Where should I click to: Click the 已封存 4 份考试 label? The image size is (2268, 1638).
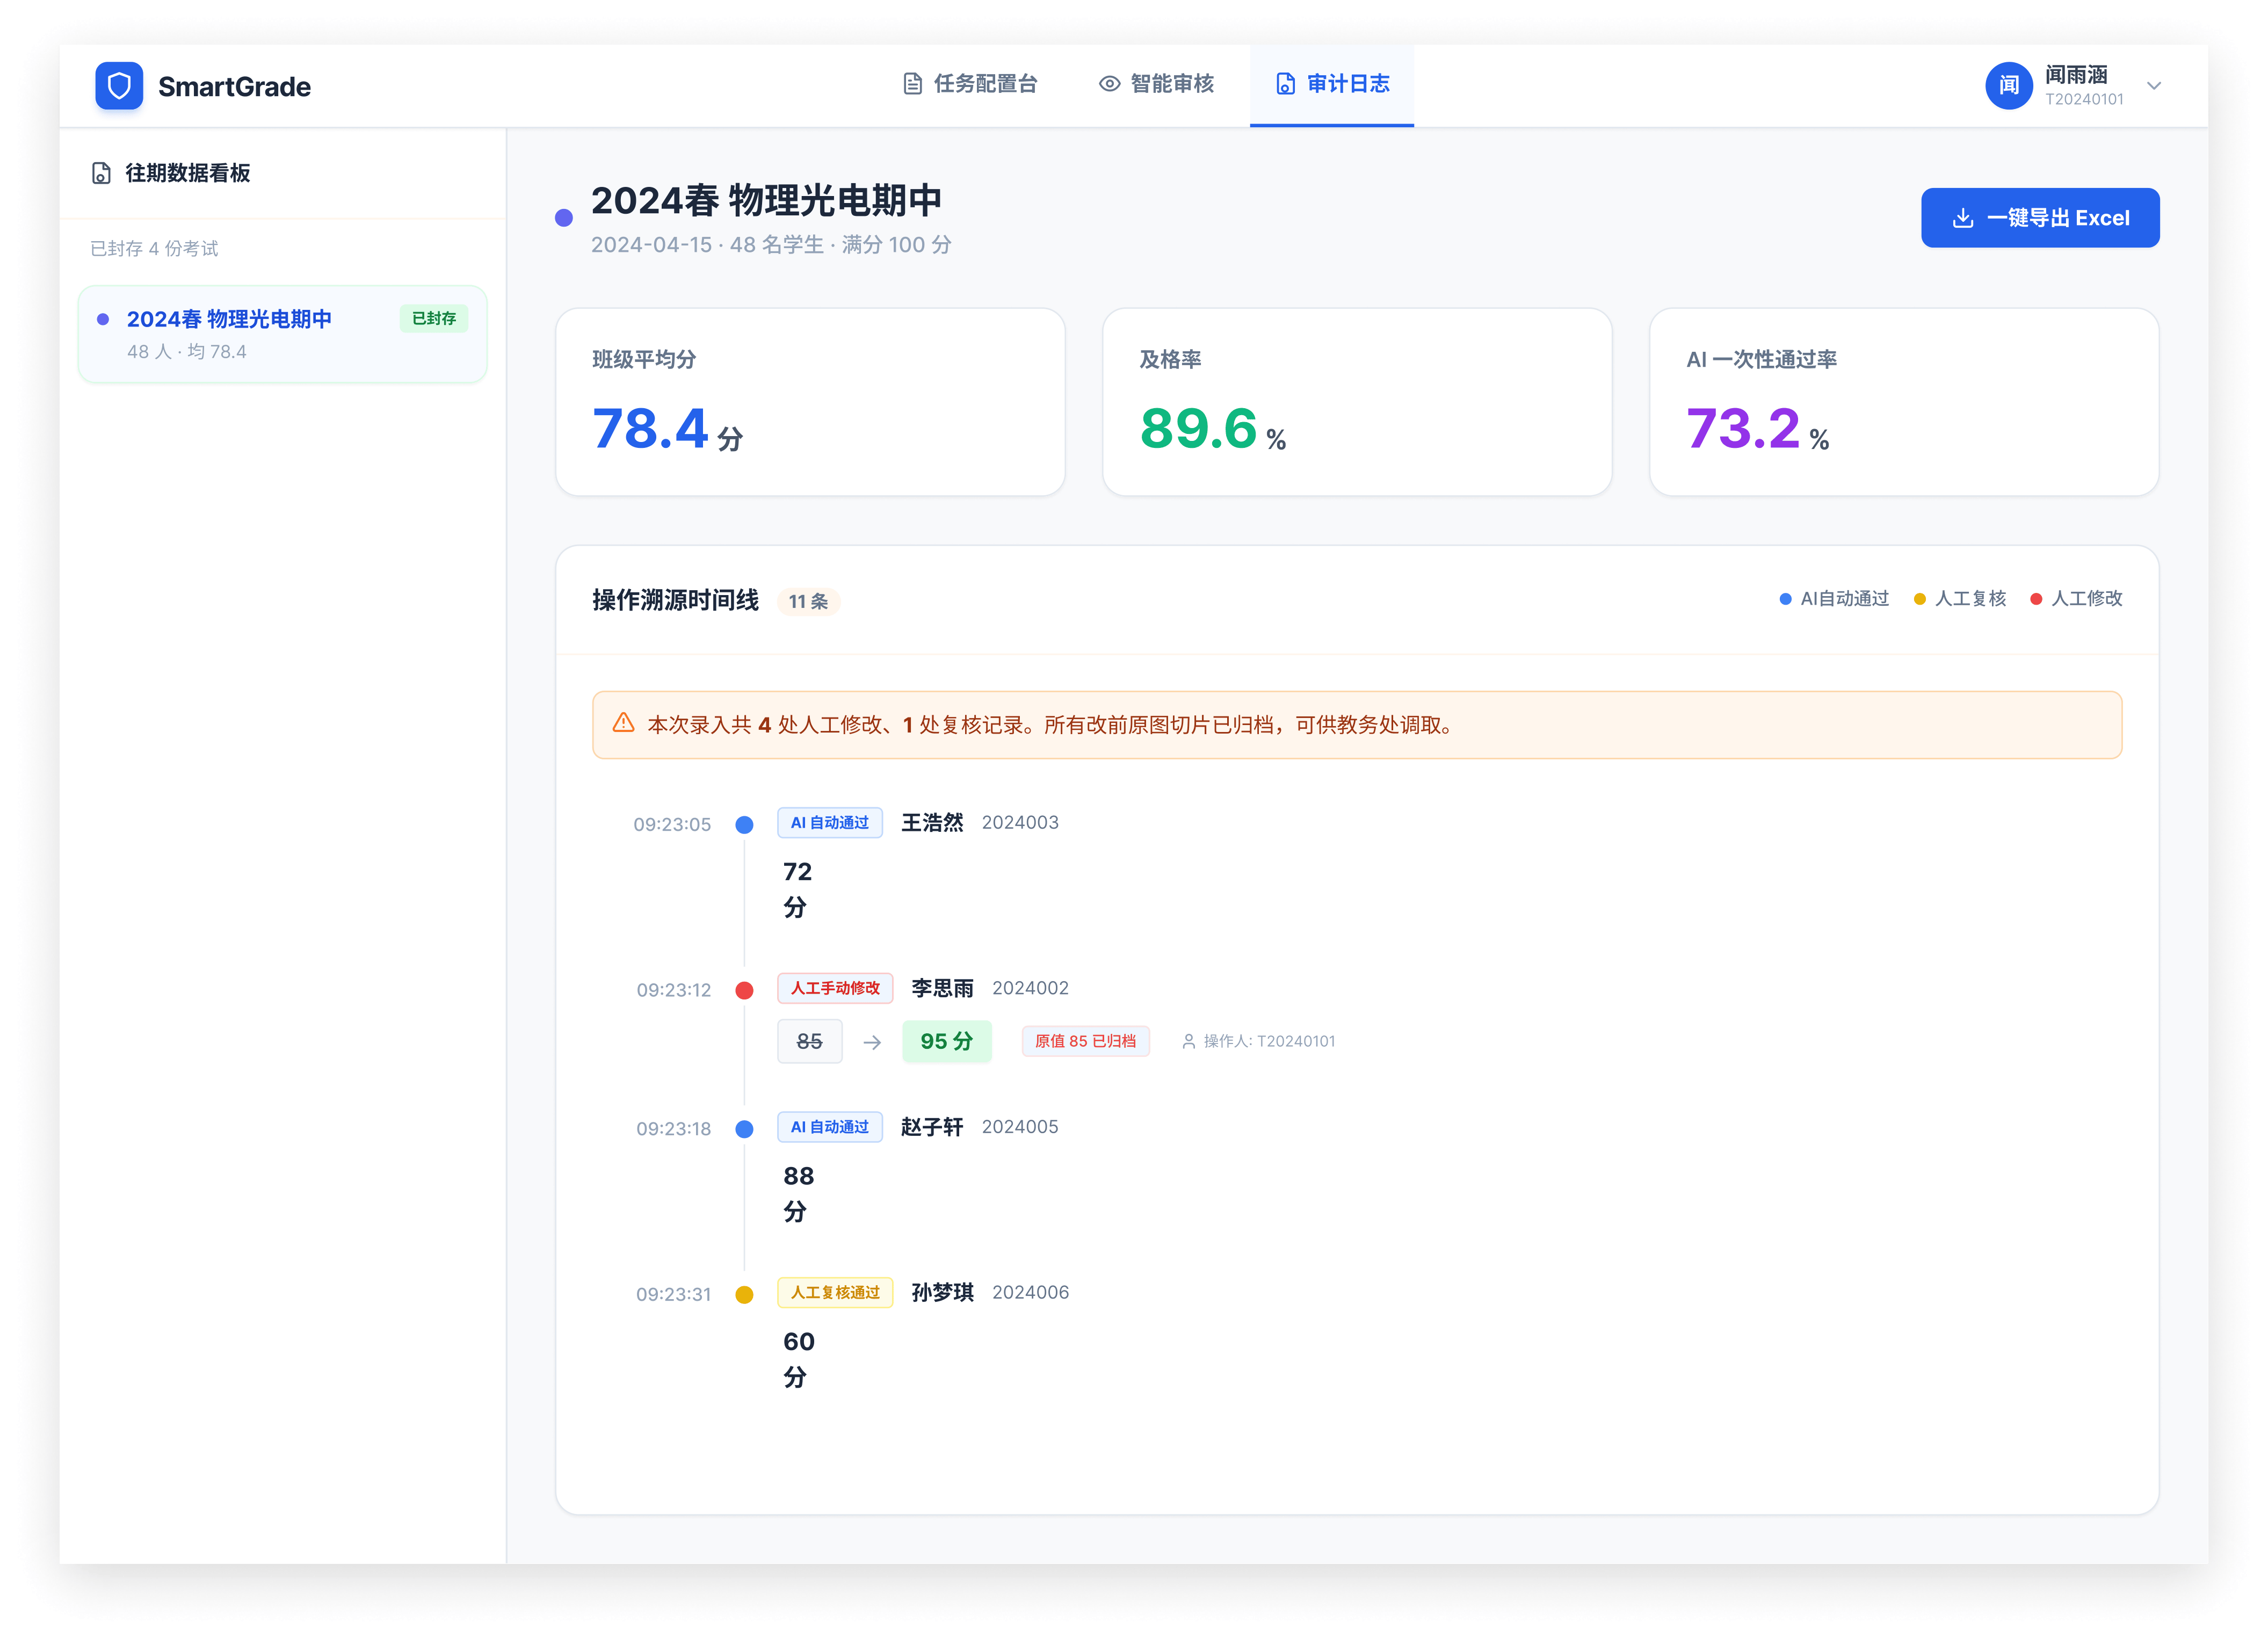click(154, 248)
